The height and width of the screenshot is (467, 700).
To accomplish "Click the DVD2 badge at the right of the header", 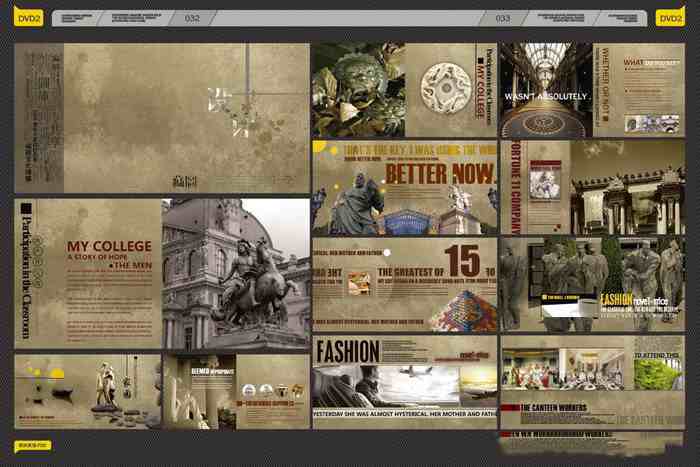I will click(x=670, y=17).
